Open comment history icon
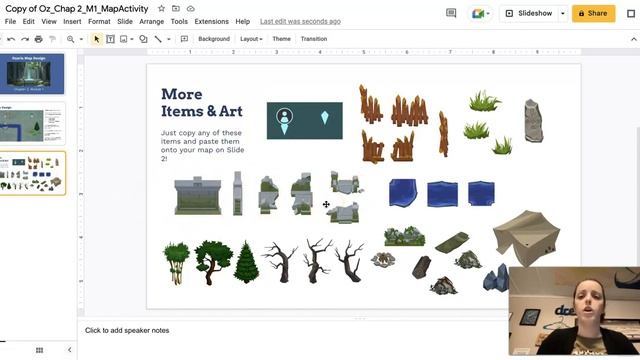 click(451, 13)
